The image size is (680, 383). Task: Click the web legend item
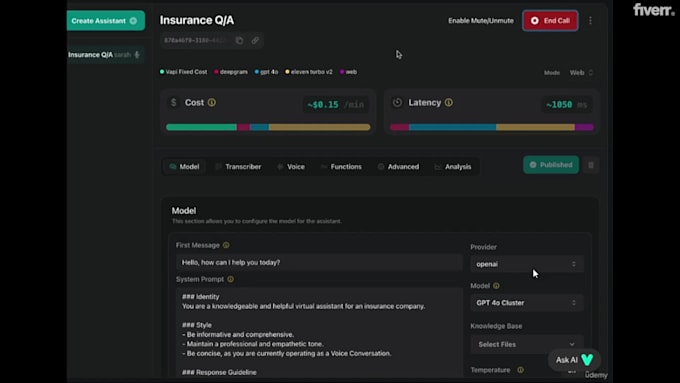348,72
